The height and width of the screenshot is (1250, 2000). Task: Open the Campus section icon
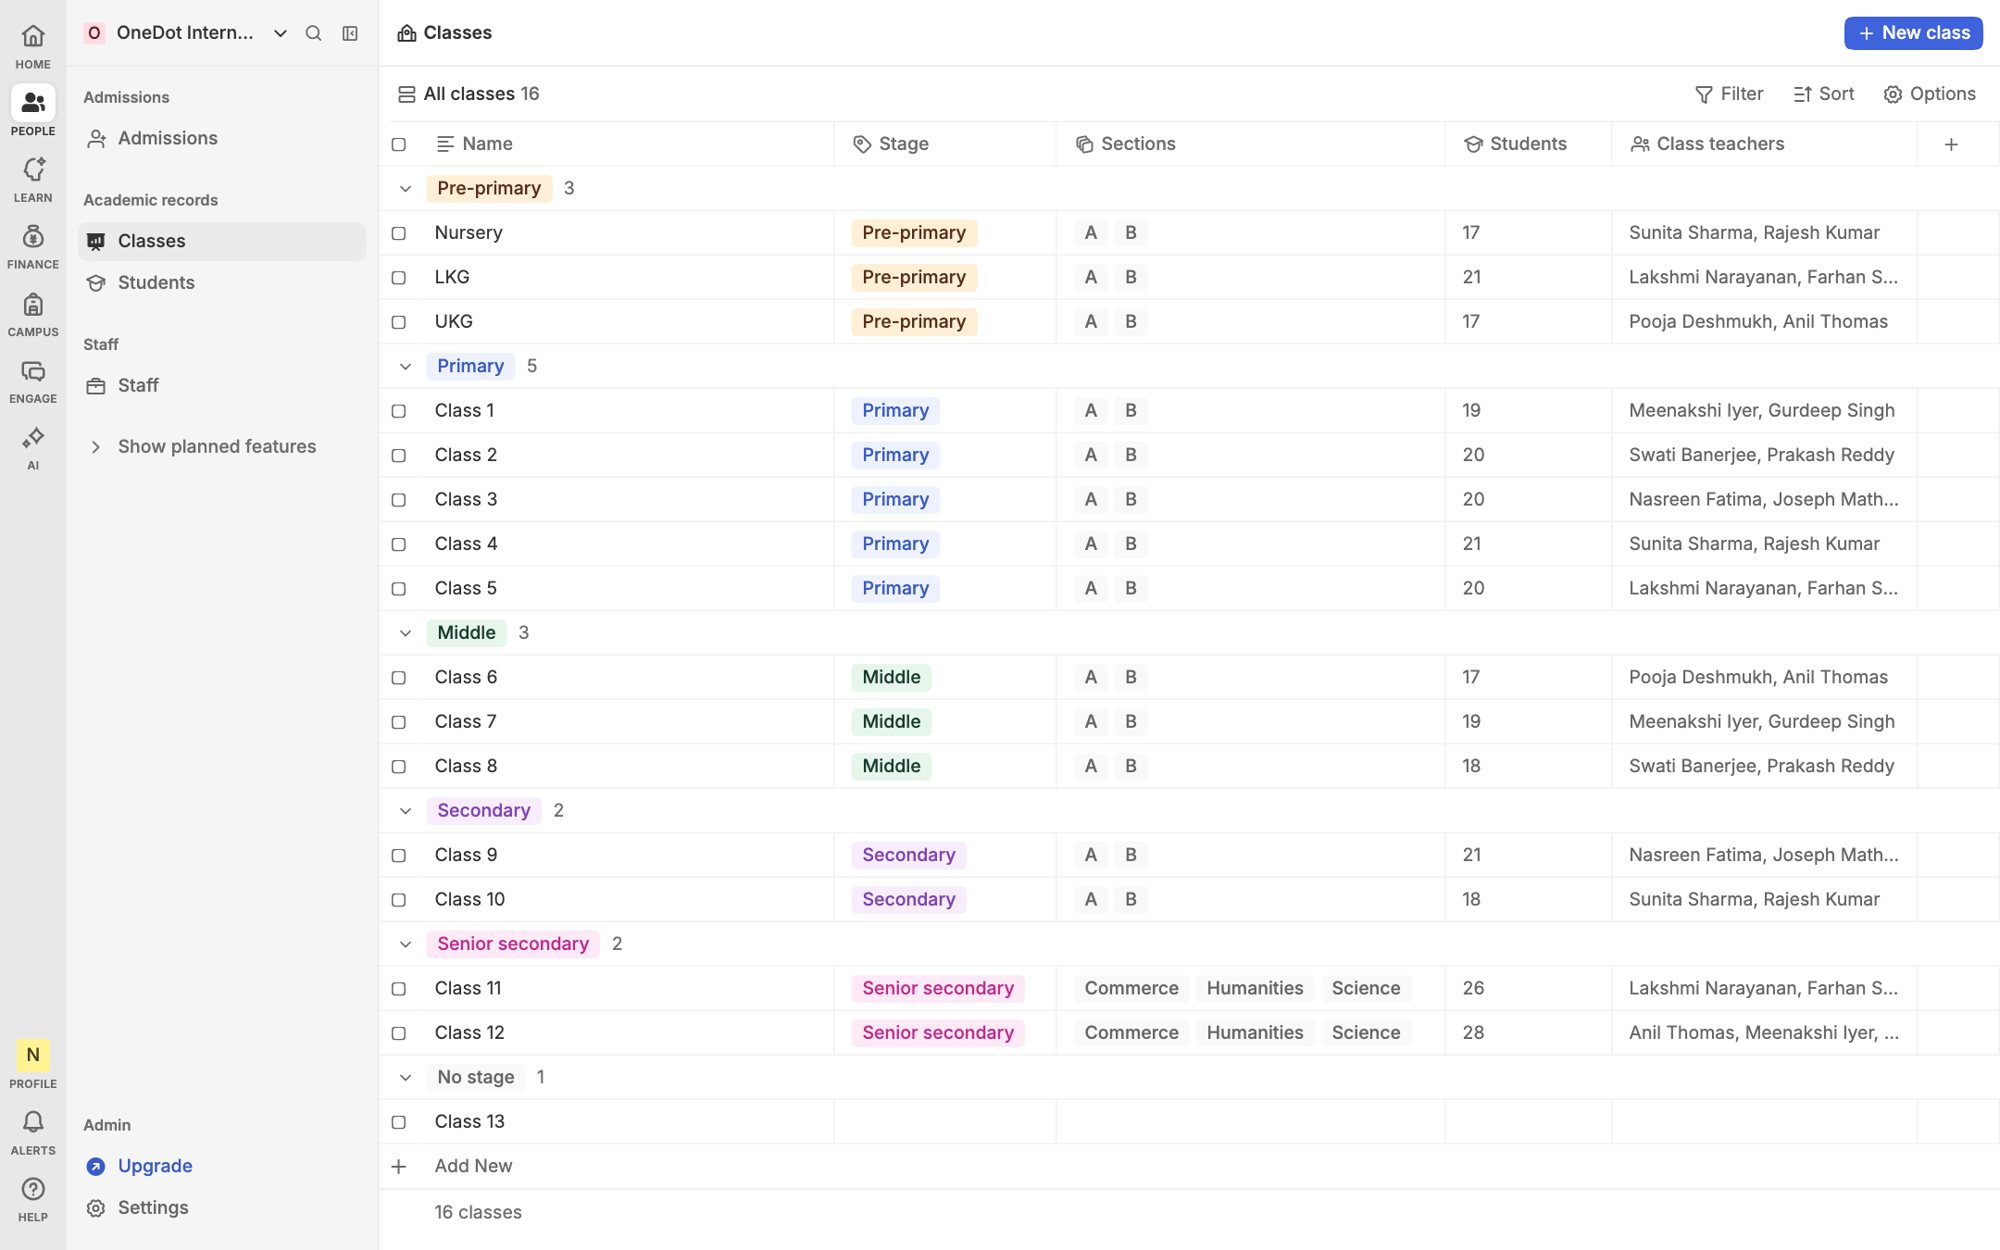coord(33,304)
